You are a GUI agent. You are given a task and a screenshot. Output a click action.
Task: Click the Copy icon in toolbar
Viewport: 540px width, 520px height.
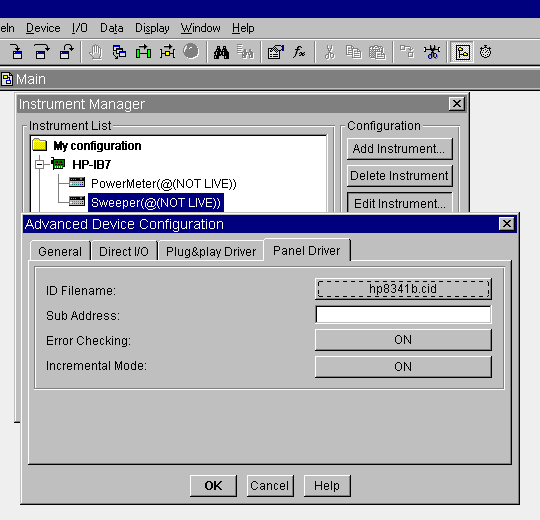(x=353, y=52)
